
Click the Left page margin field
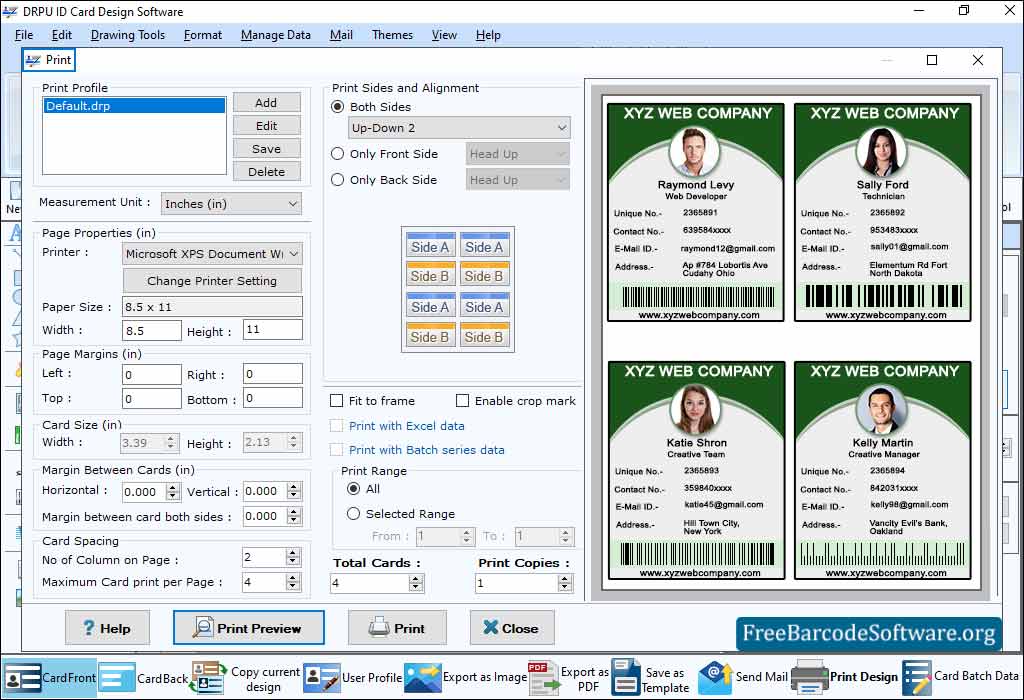(x=152, y=375)
